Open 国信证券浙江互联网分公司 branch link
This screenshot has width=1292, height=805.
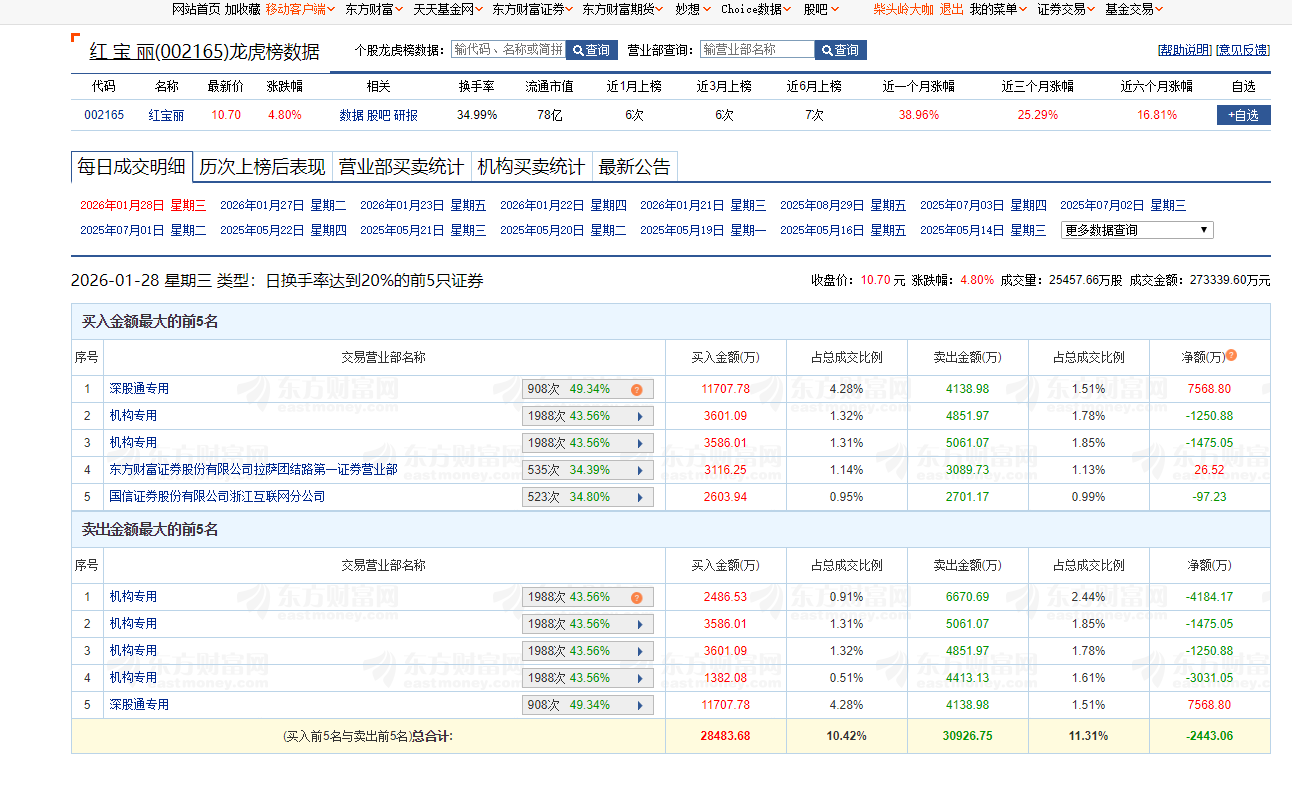(x=217, y=497)
